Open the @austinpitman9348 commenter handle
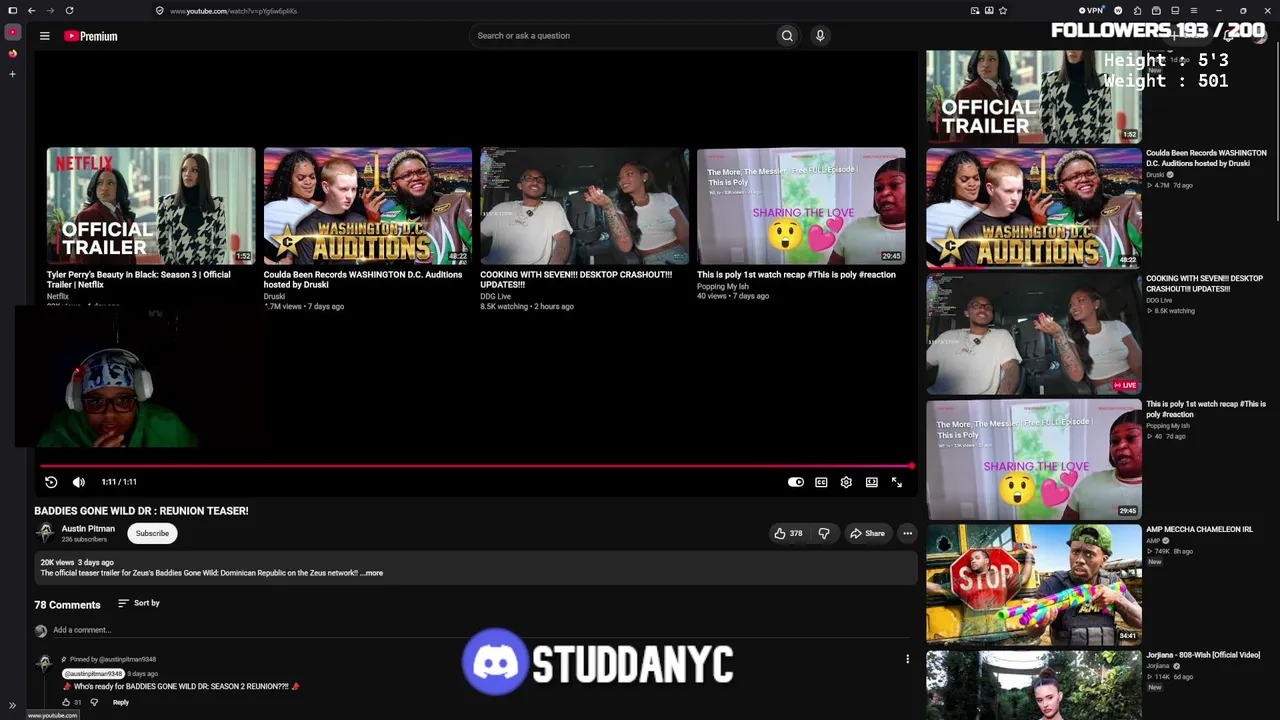 [95, 674]
